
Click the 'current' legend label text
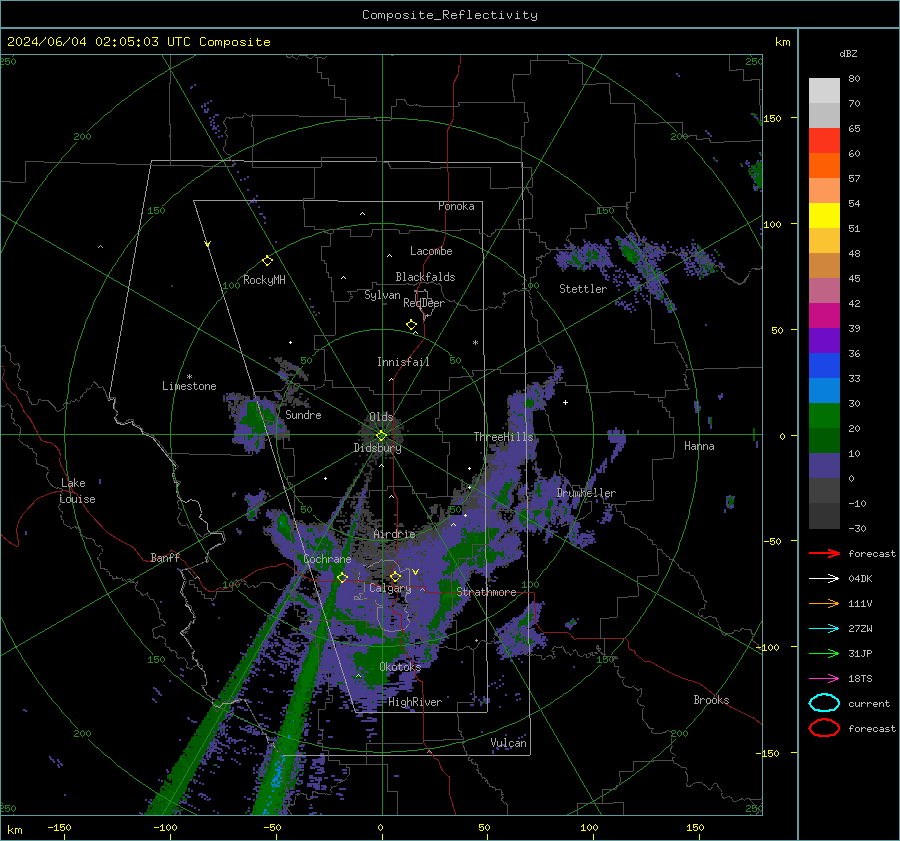869,703
